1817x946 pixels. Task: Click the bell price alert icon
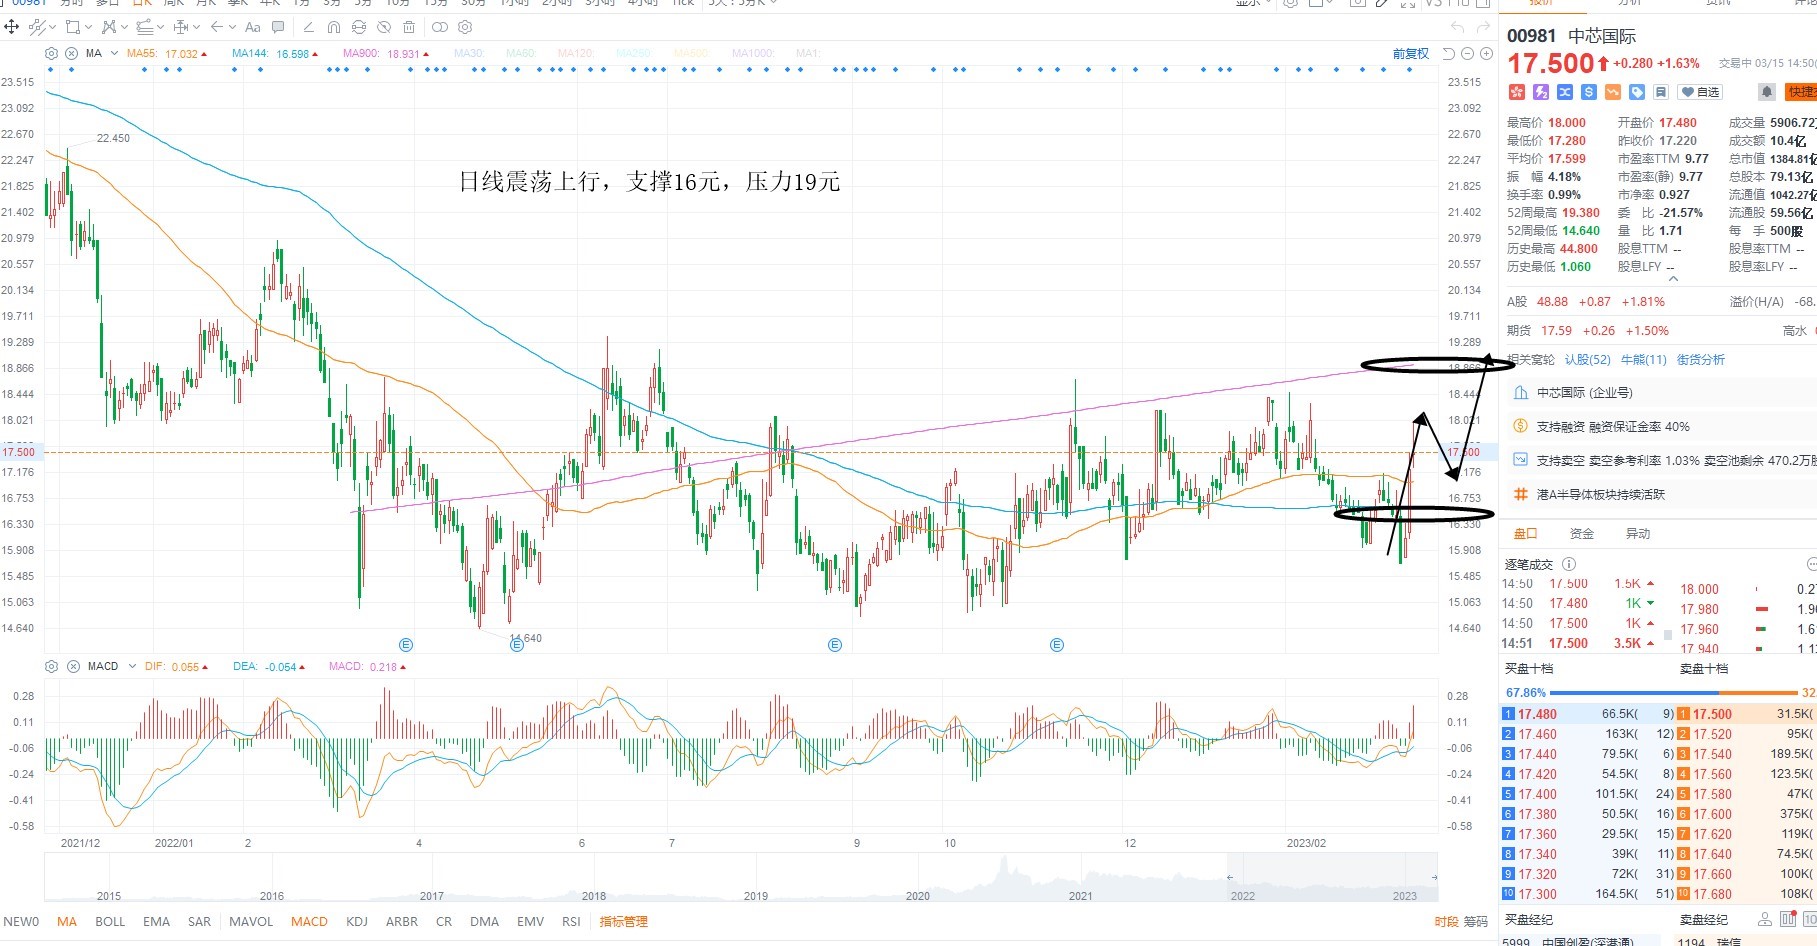tap(1767, 92)
